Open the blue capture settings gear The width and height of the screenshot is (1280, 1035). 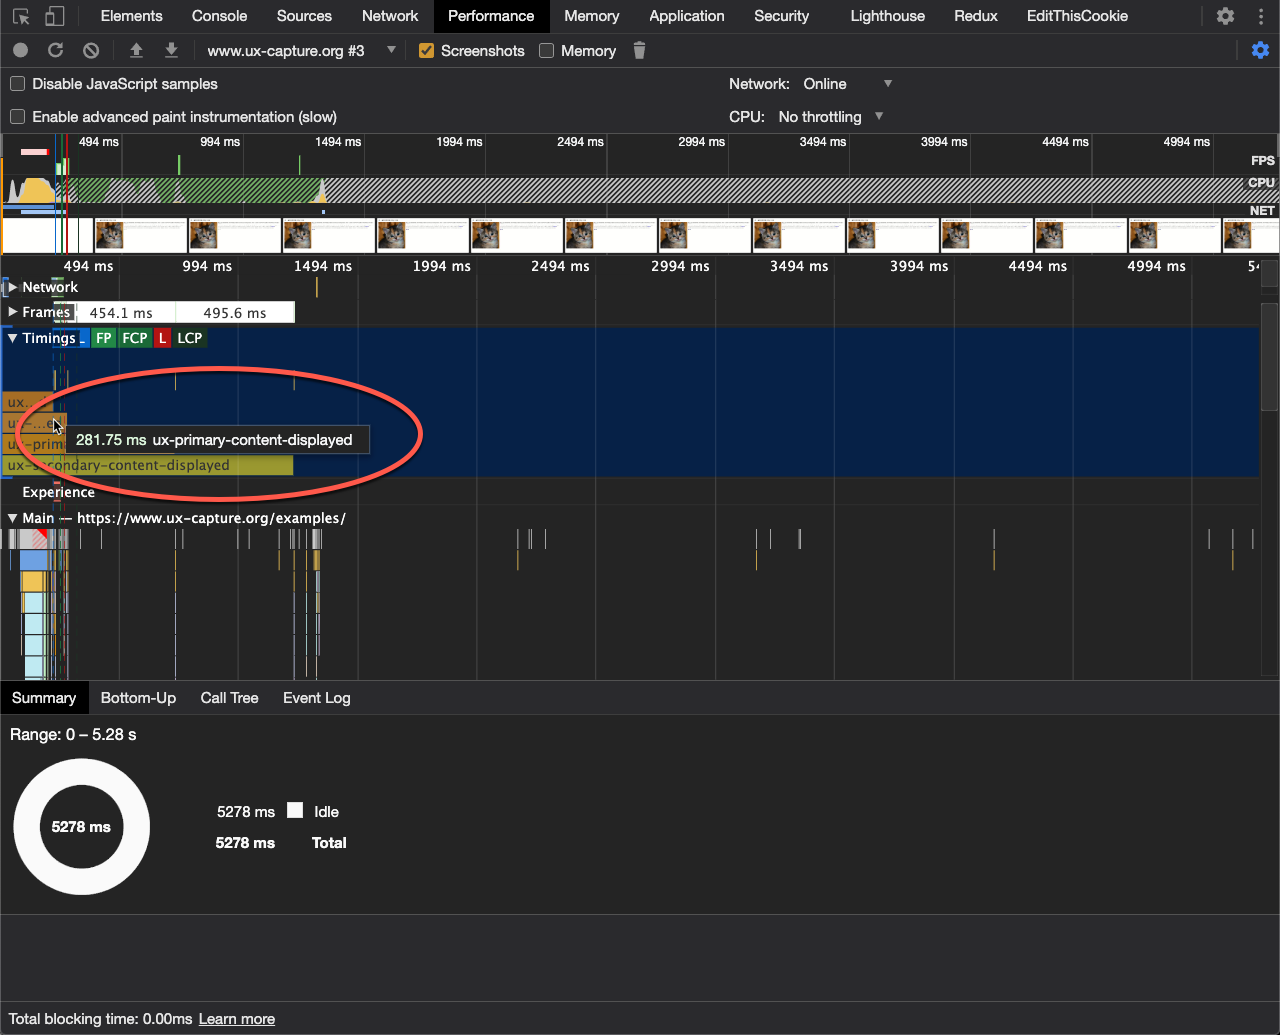1260,50
